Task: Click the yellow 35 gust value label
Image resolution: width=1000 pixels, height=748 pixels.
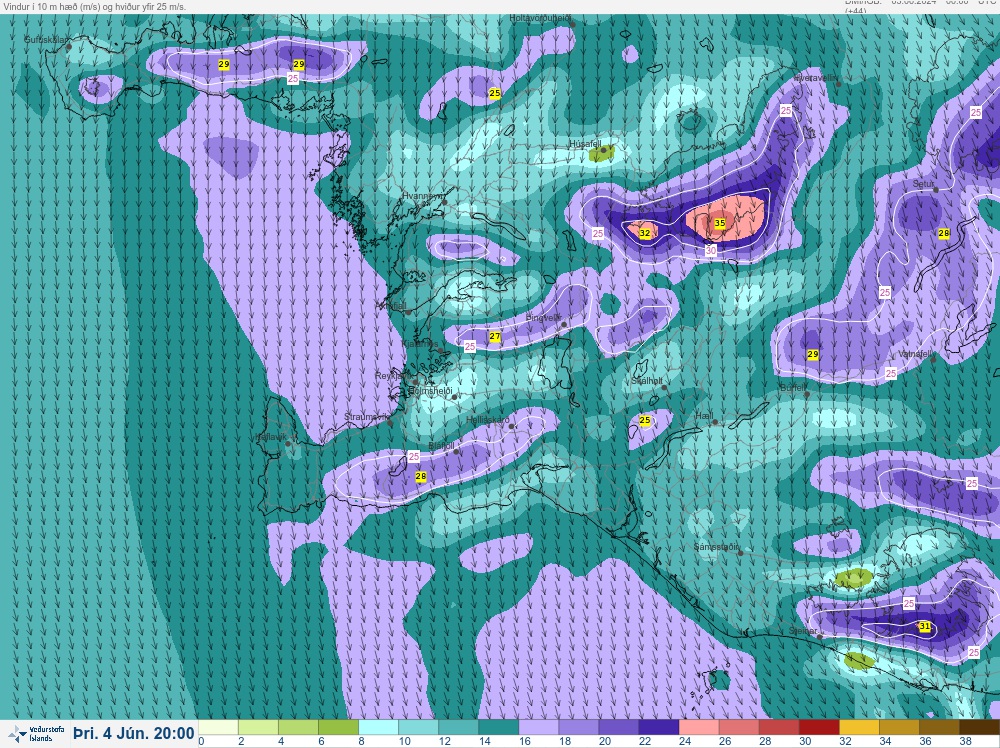Action: point(720,223)
